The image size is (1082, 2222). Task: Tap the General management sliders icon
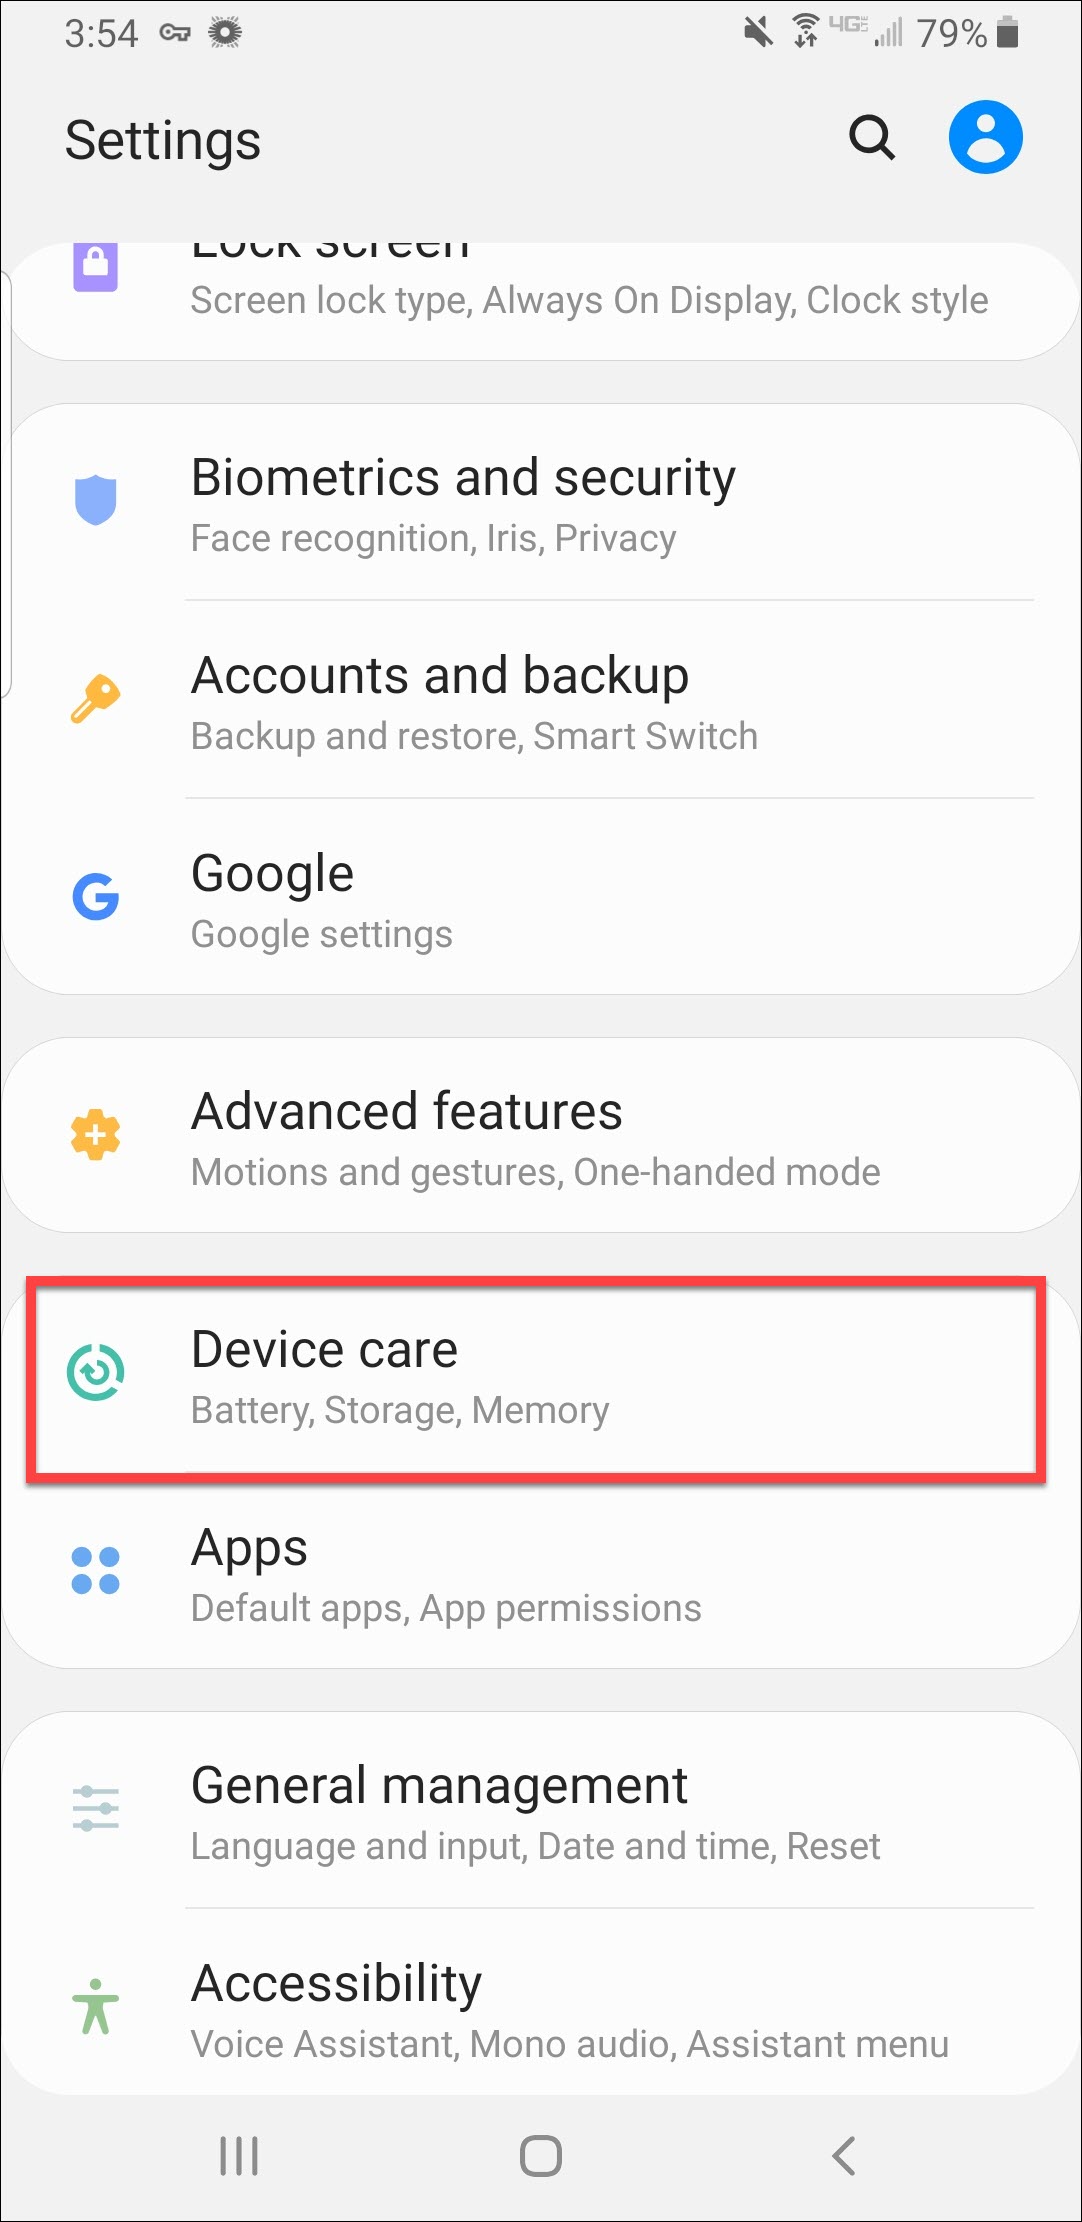pos(96,1808)
